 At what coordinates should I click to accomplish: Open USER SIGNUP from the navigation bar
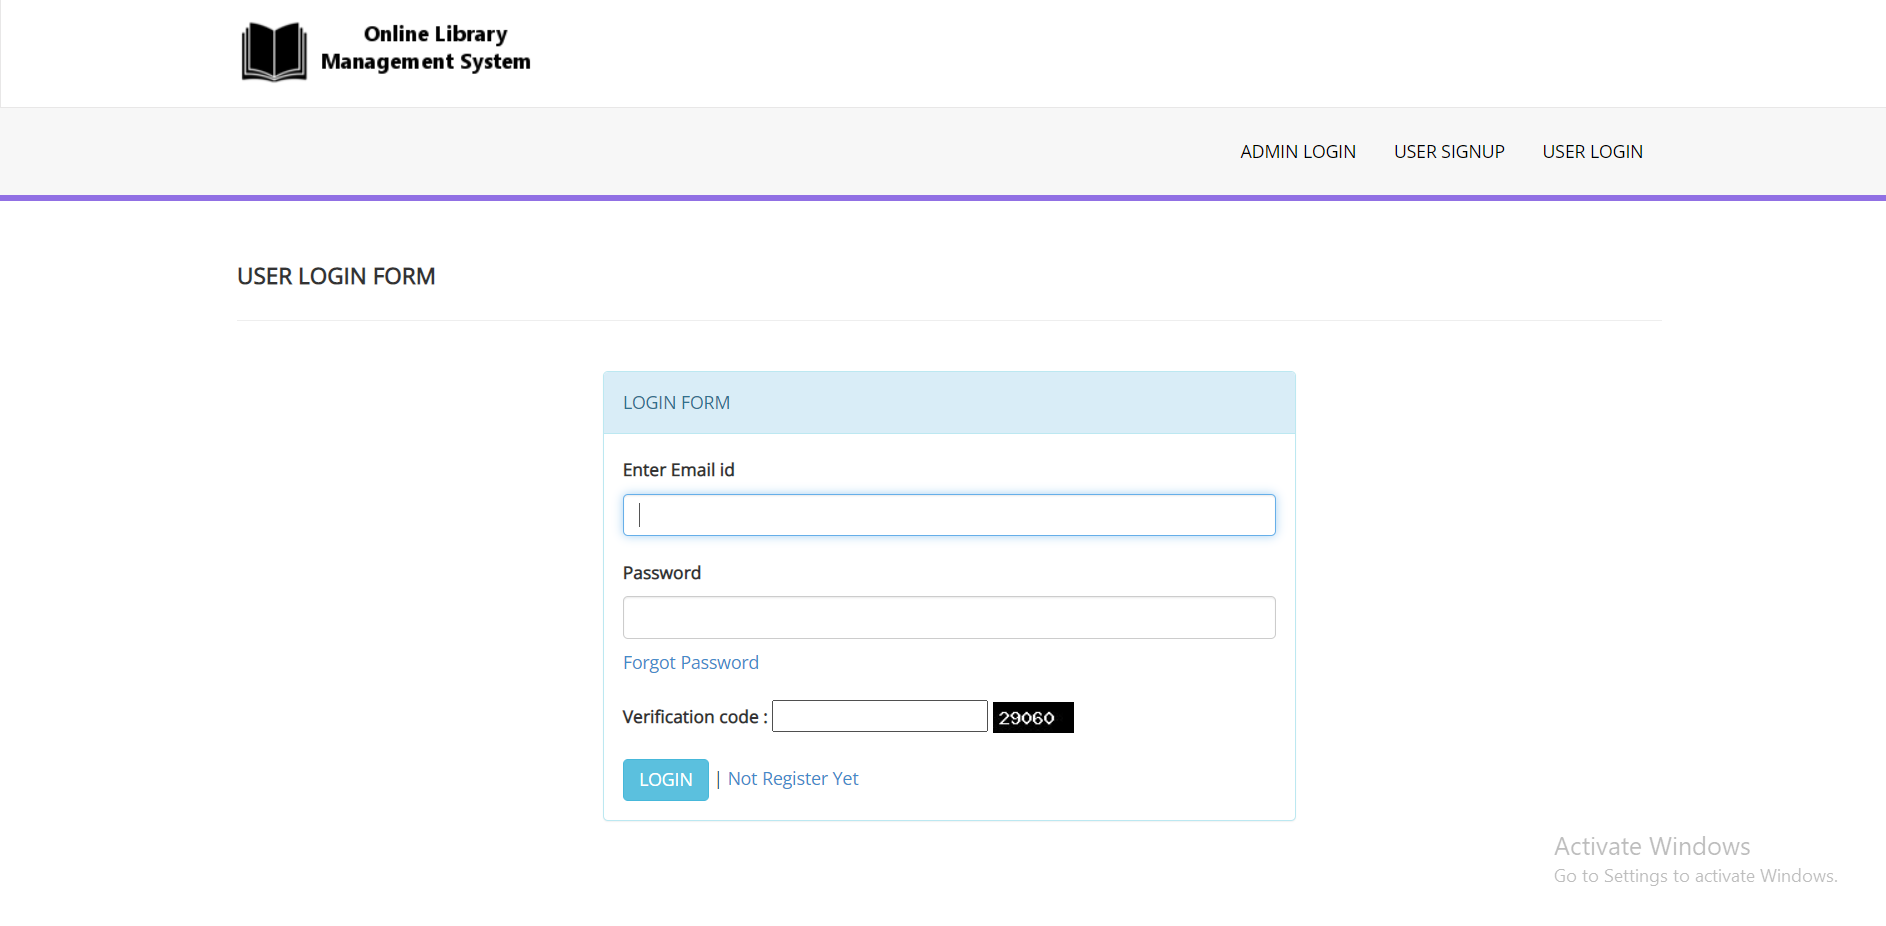coord(1449,151)
